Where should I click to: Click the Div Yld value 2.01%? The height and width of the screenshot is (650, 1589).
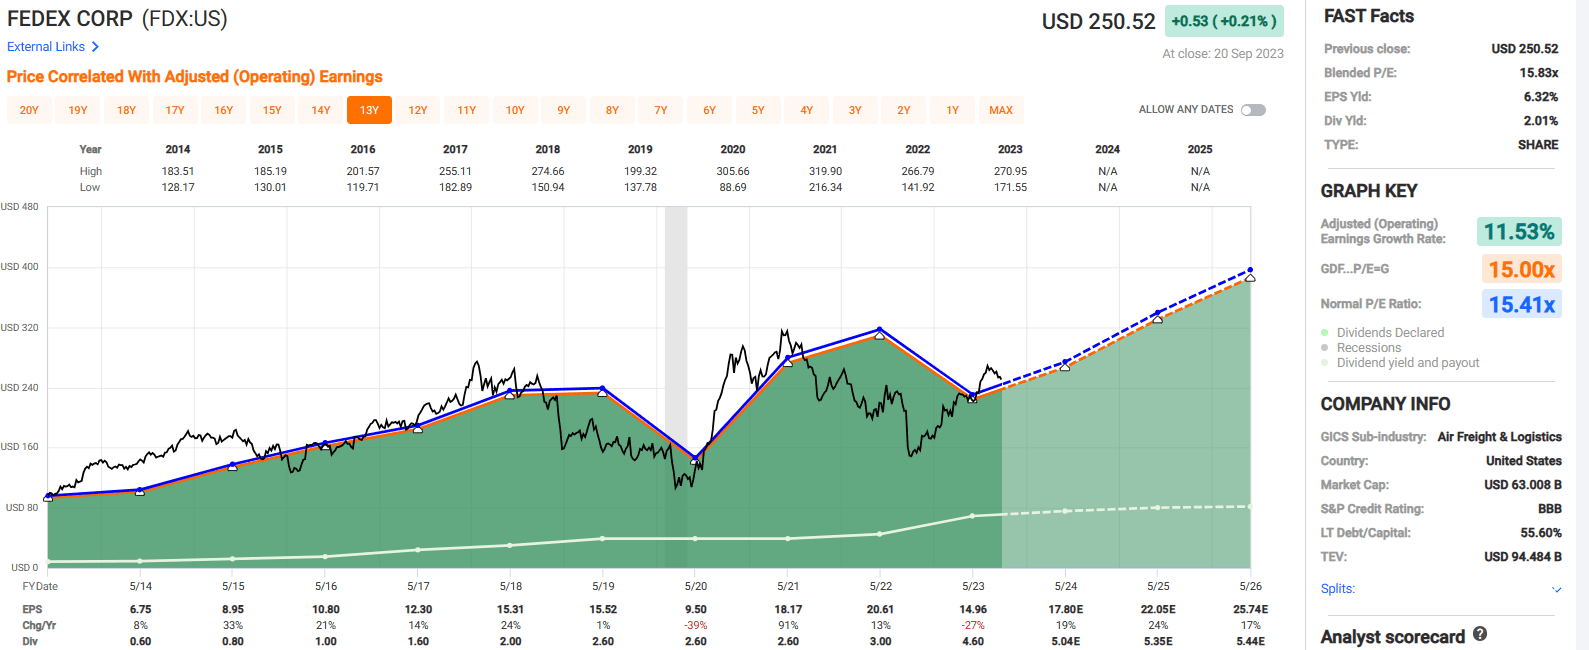[x=1541, y=121]
